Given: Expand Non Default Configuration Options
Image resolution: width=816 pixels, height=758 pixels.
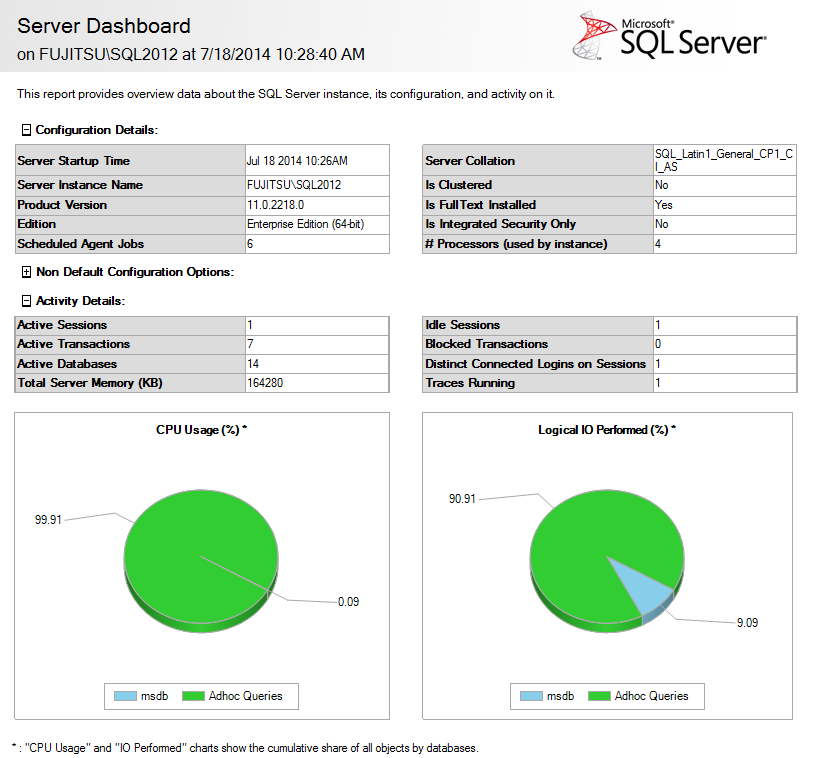Looking at the screenshot, I should click(x=26, y=272).
